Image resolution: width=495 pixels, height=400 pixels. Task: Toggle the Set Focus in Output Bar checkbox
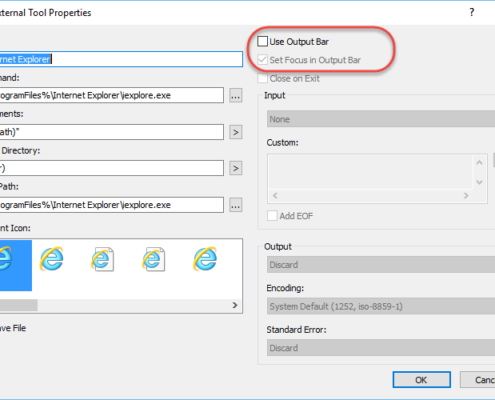[x=262, y=60]
